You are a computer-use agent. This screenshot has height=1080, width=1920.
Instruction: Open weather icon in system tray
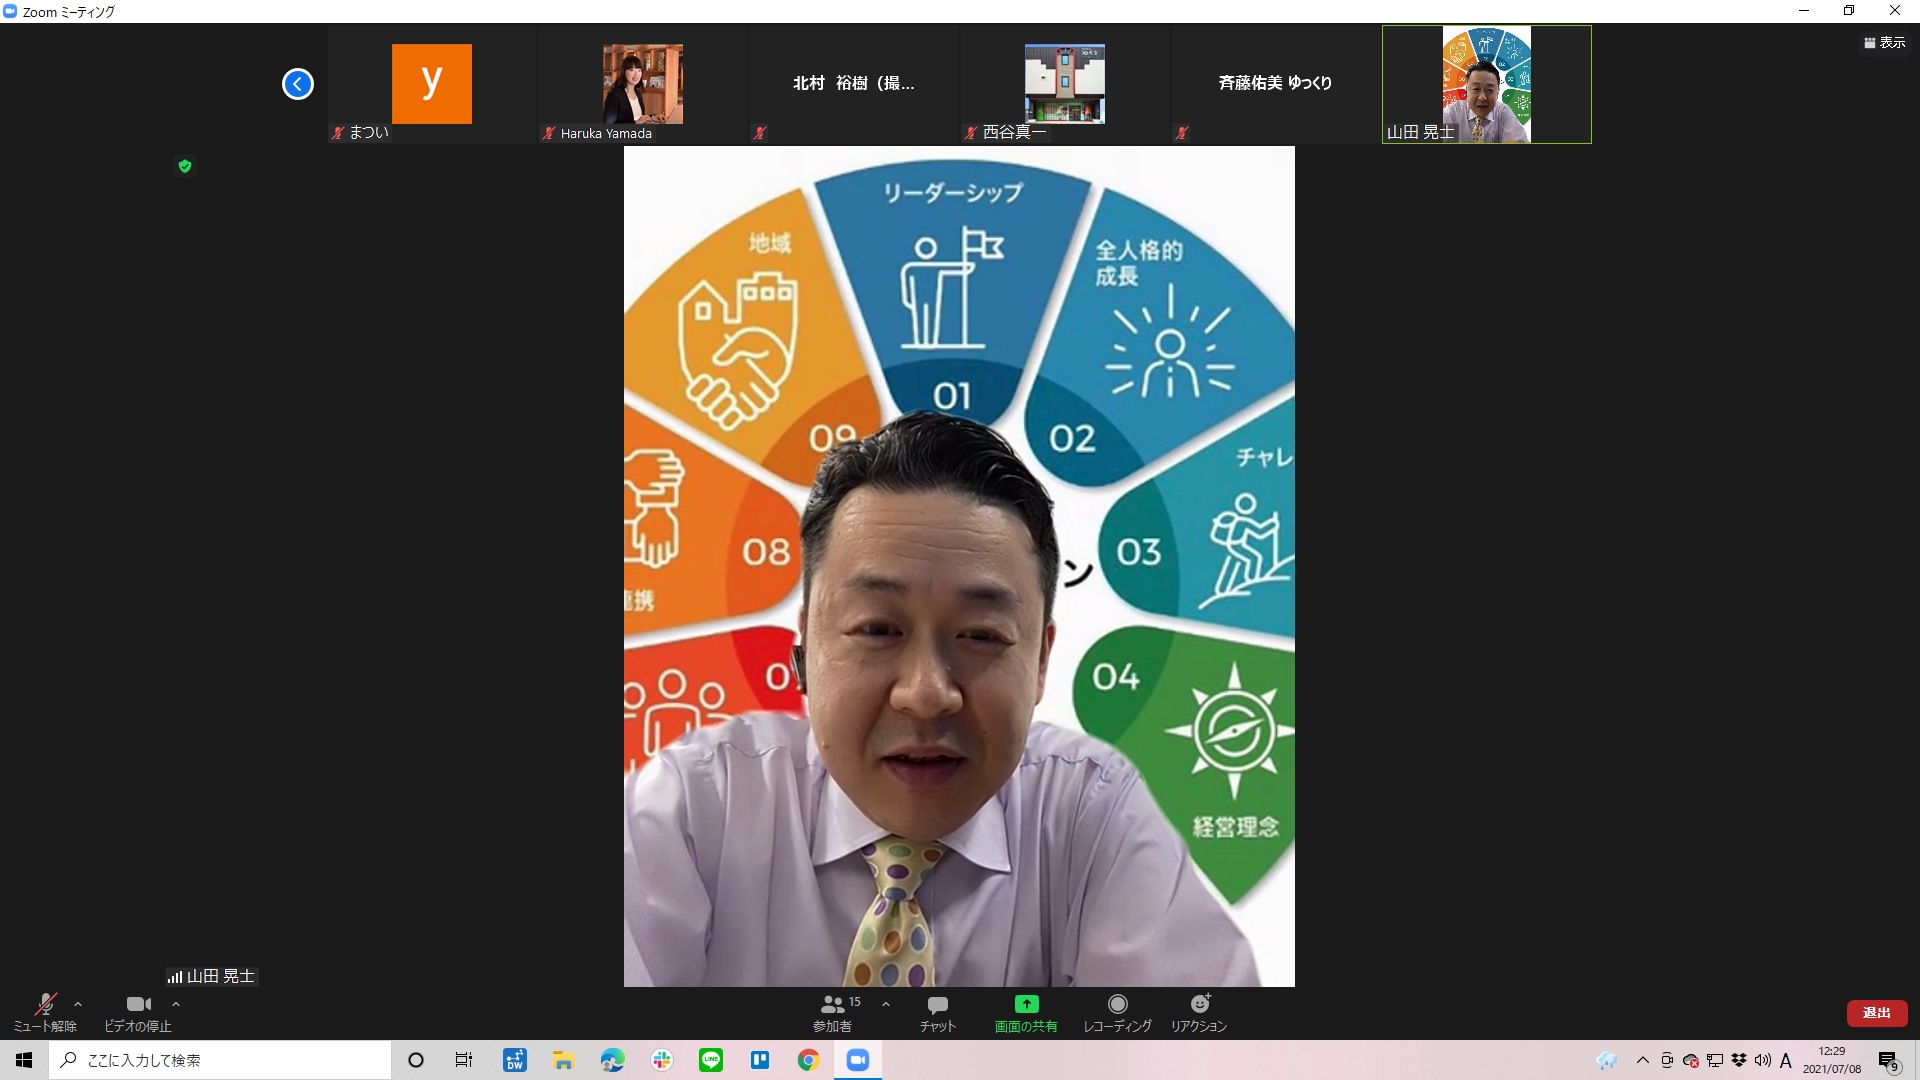click(x=1607, y=1061)
